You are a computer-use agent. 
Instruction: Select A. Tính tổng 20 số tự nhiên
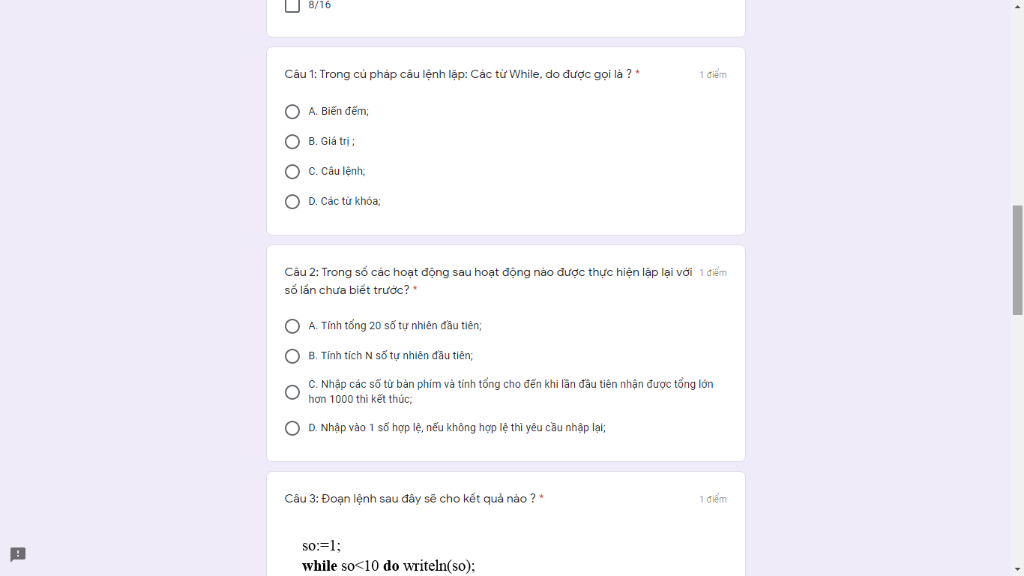pyautogui.click(x=292, y=326)
